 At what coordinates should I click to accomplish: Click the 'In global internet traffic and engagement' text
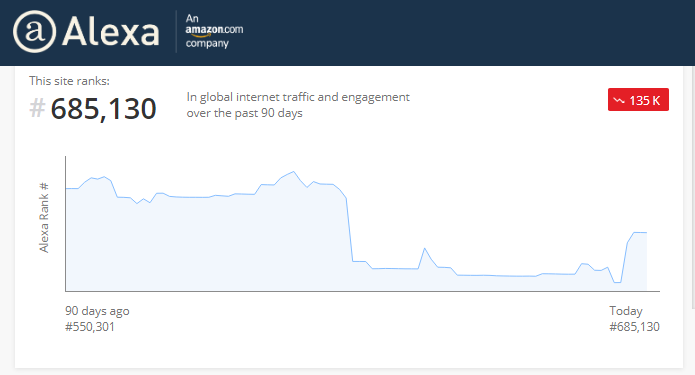[298, 97]
